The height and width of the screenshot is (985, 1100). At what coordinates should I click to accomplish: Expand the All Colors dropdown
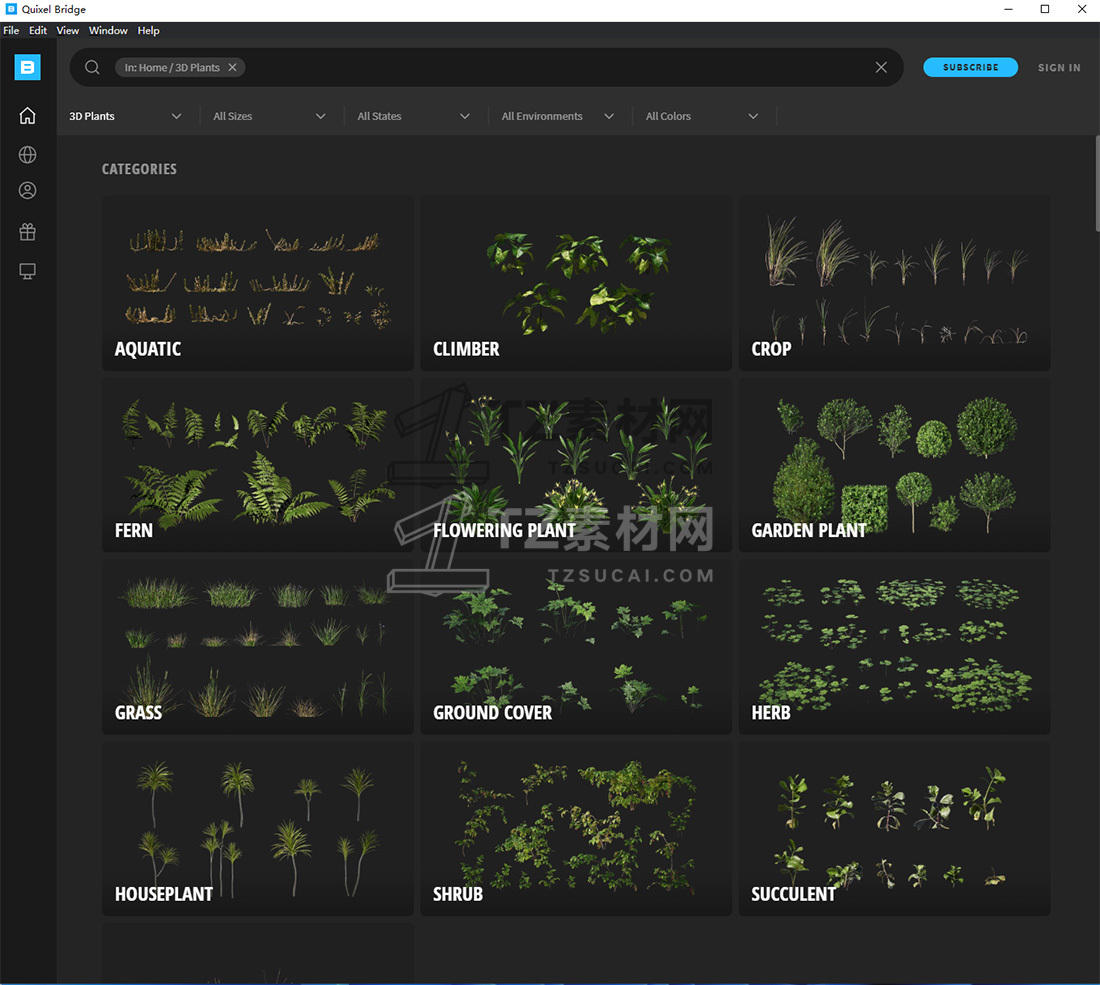[x=702, y=116]
